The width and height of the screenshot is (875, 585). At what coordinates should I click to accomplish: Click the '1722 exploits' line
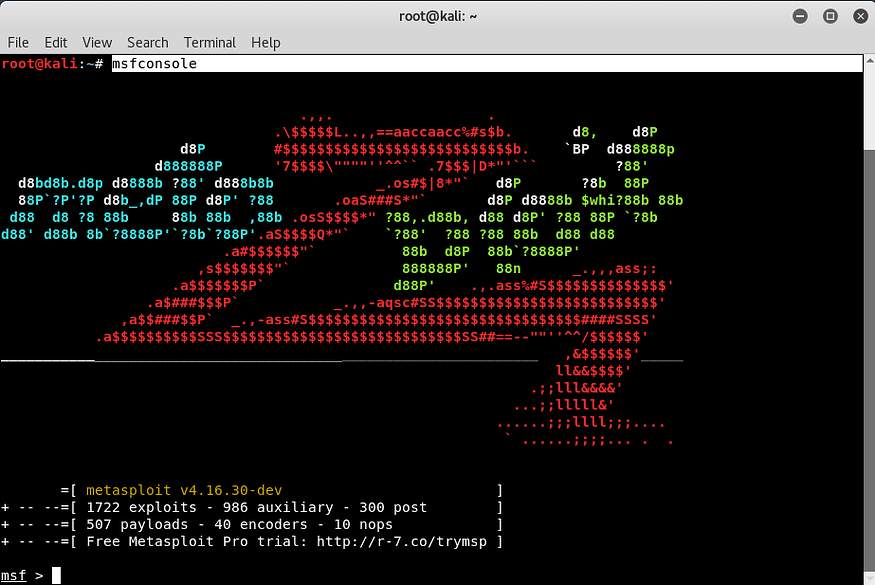257,507
